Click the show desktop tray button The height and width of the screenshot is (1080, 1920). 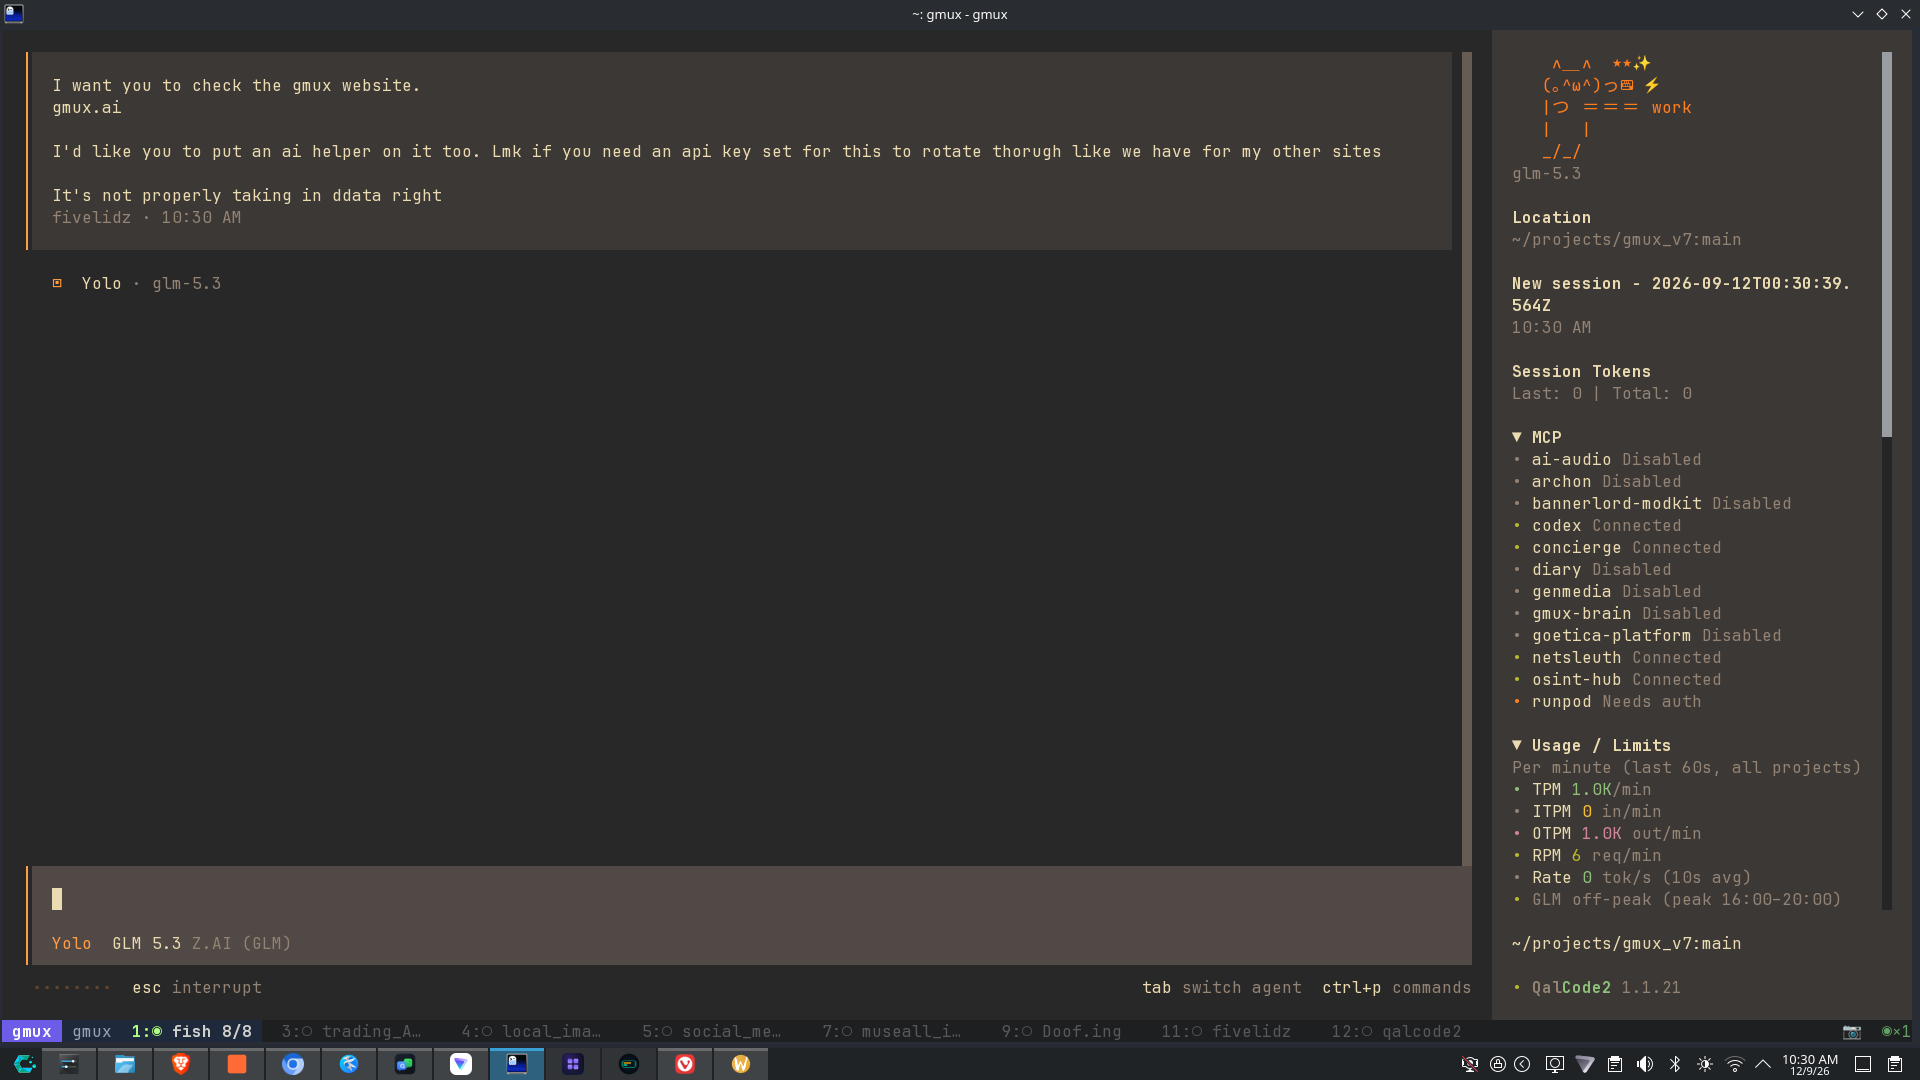click(x=1863, y=1064)
